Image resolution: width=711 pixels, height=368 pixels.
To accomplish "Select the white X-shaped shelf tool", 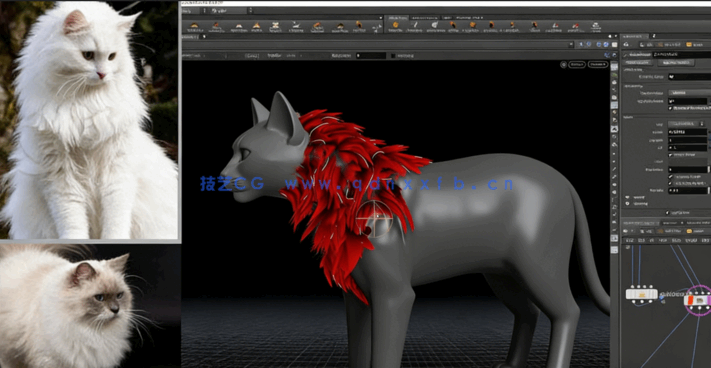I will [275, 26].
